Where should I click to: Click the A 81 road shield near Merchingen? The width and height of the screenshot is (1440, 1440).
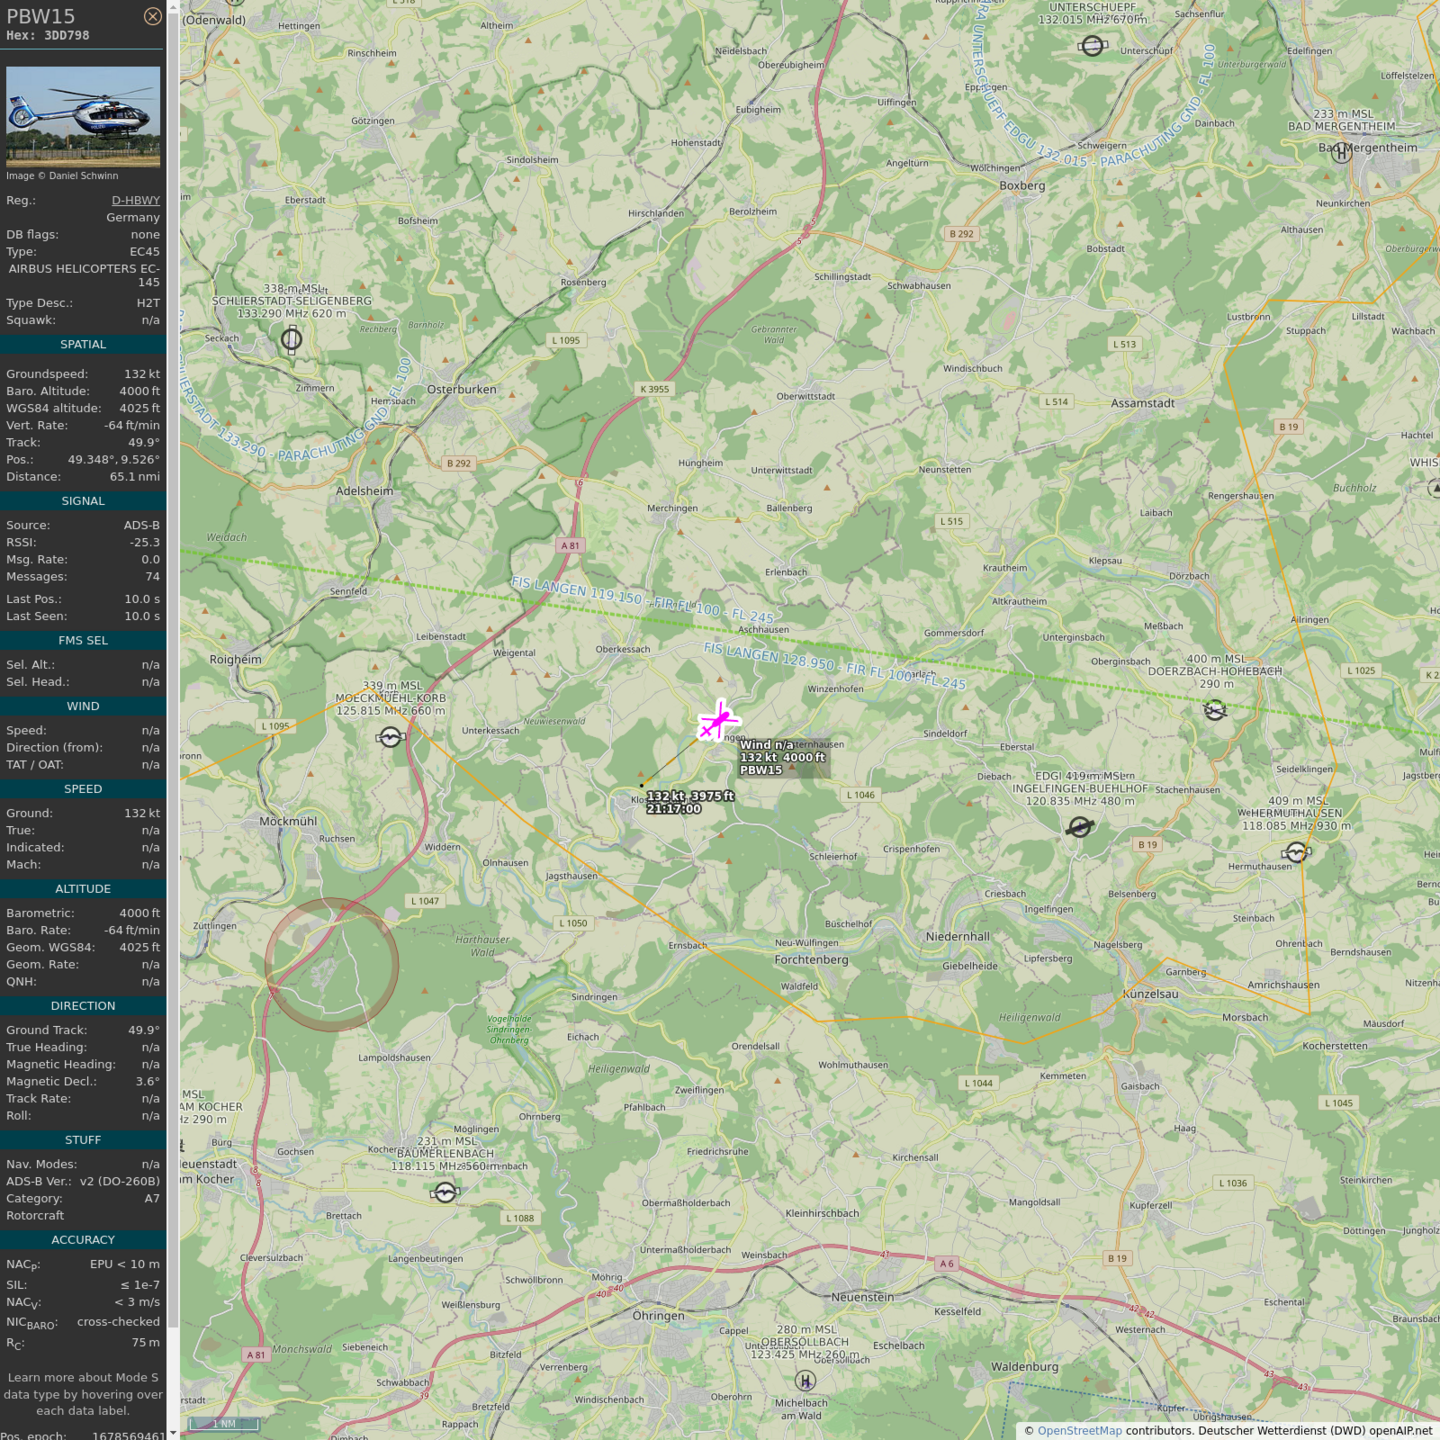569,546
